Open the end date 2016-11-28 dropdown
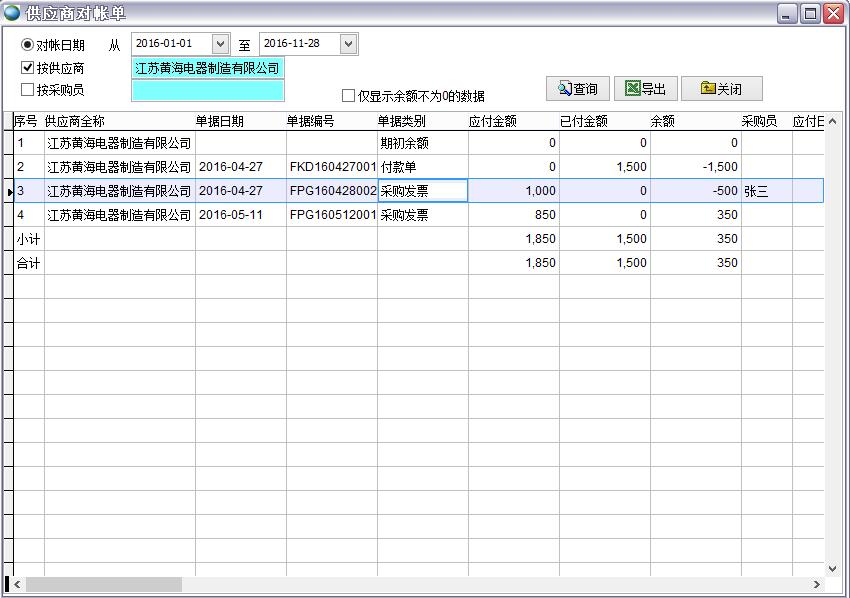This screenshot has height=598, width=850. click(348, 44)
